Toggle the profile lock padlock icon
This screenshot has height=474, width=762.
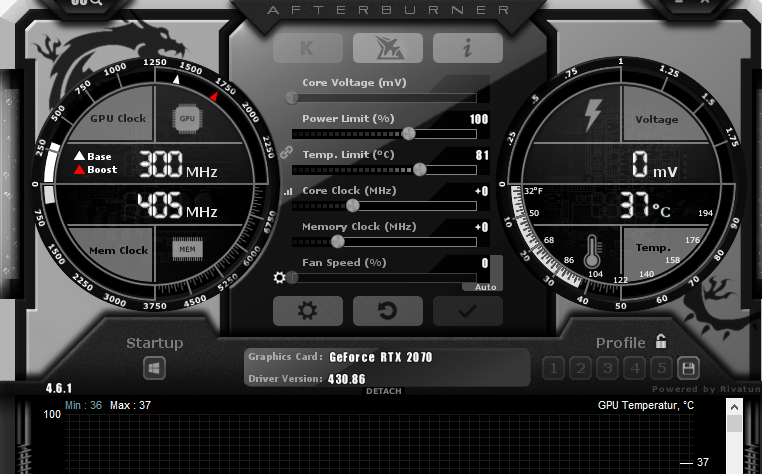coord(661,342)
